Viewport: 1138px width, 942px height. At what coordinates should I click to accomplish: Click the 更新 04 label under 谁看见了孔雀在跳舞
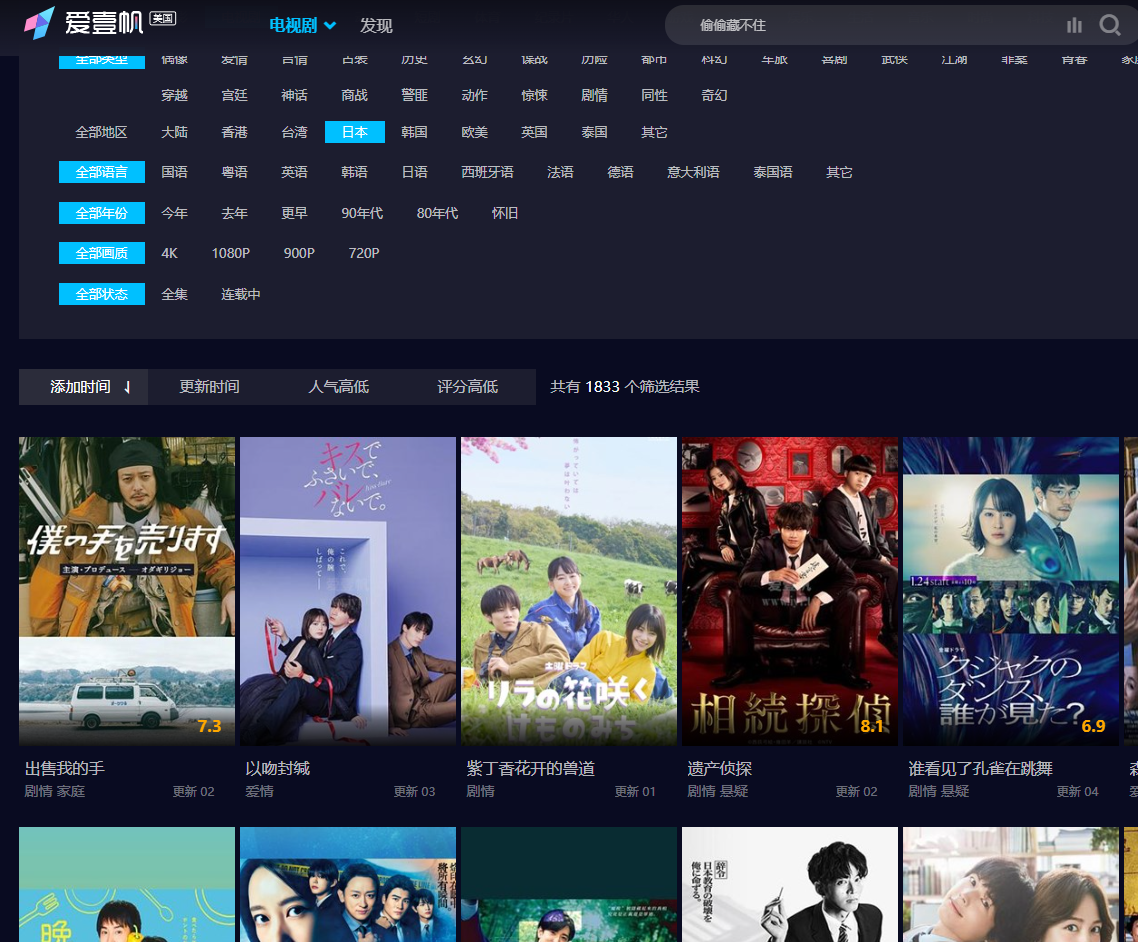[1078, 791]
